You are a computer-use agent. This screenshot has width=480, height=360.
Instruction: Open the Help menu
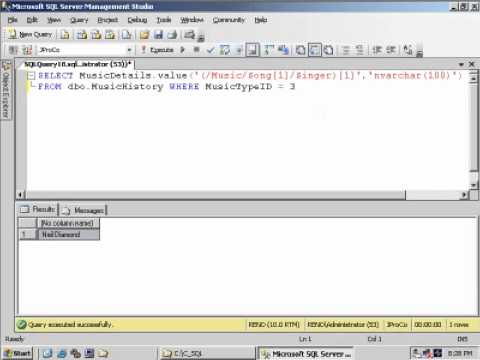(261, 20)
